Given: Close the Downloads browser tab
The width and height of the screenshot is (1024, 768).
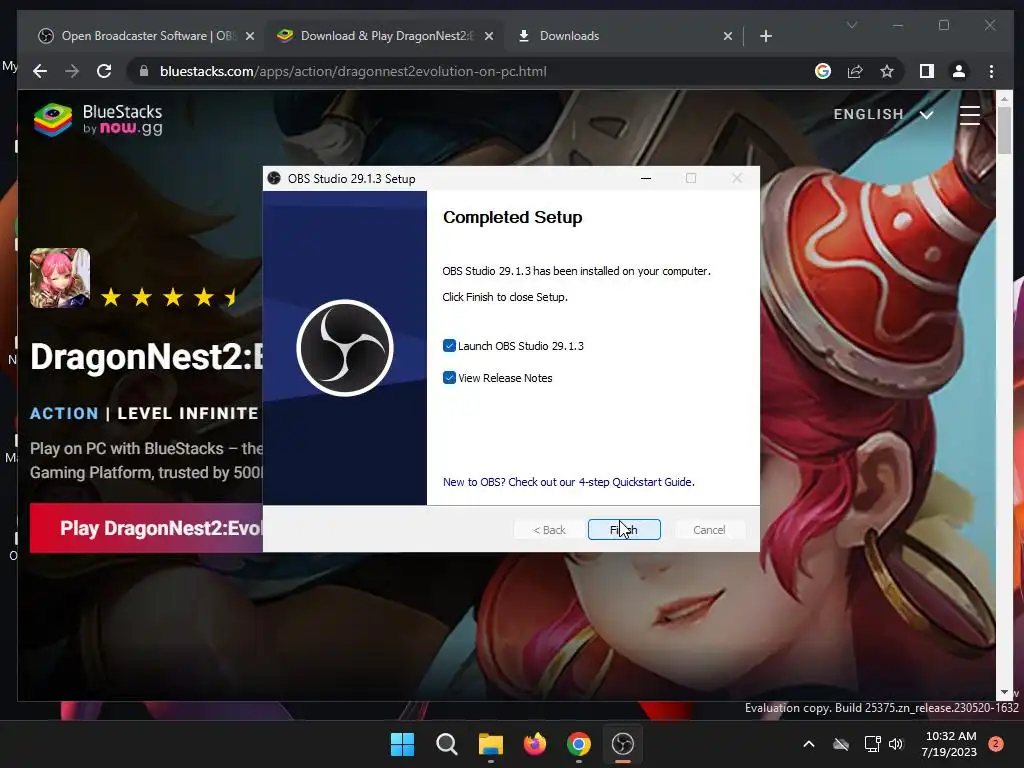Looking at the screenshot, I should [728, 36].
